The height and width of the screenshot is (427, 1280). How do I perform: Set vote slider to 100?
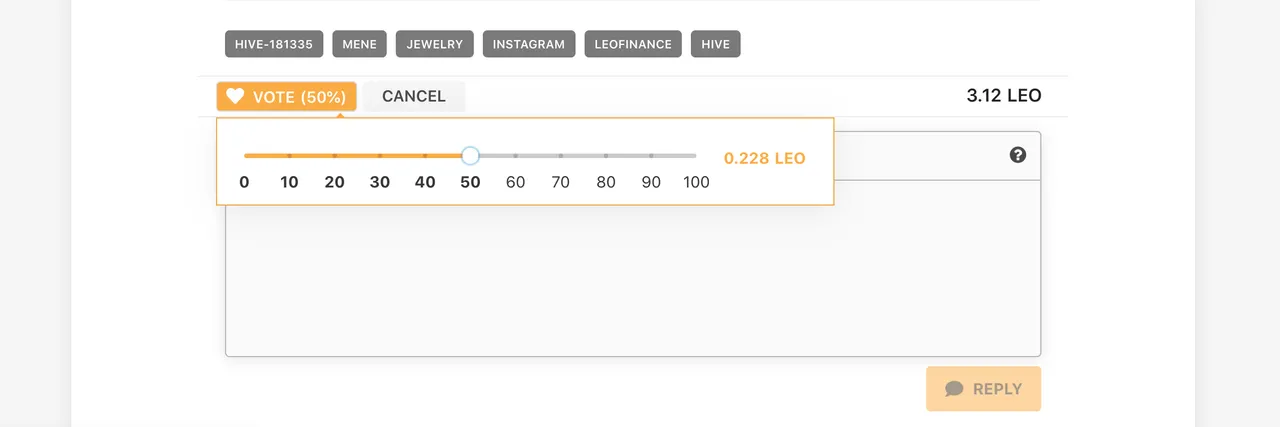click(696, 156)
